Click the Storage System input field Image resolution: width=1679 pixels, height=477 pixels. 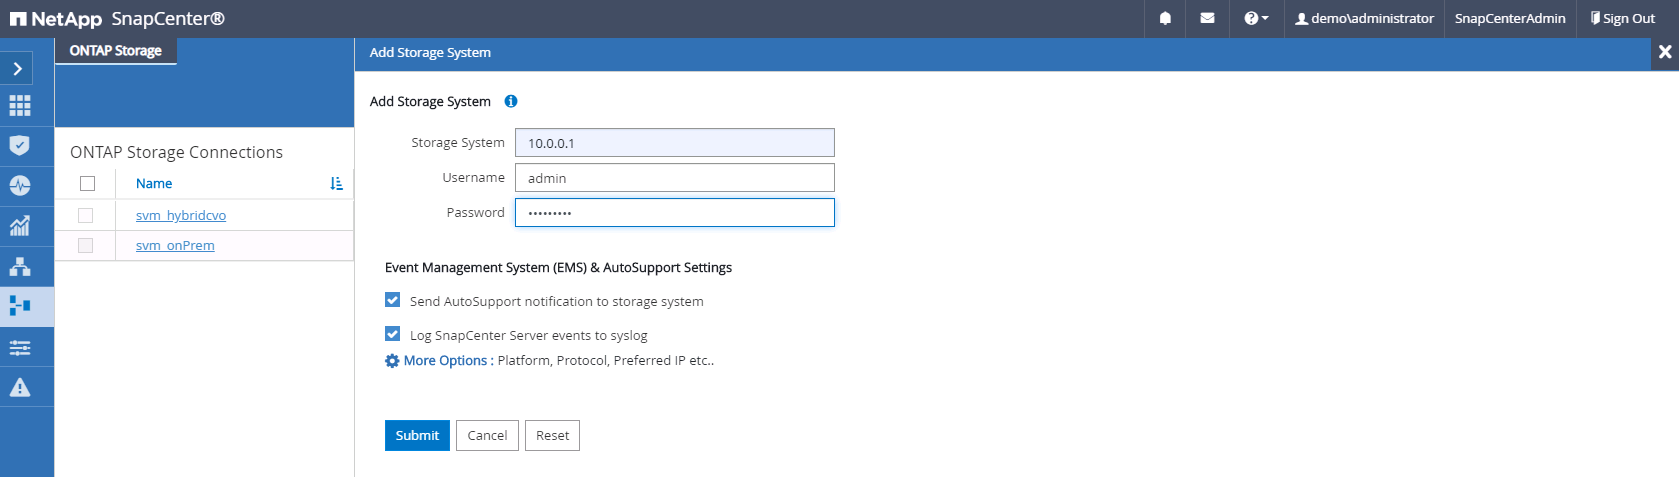click(x=674, y=143)
